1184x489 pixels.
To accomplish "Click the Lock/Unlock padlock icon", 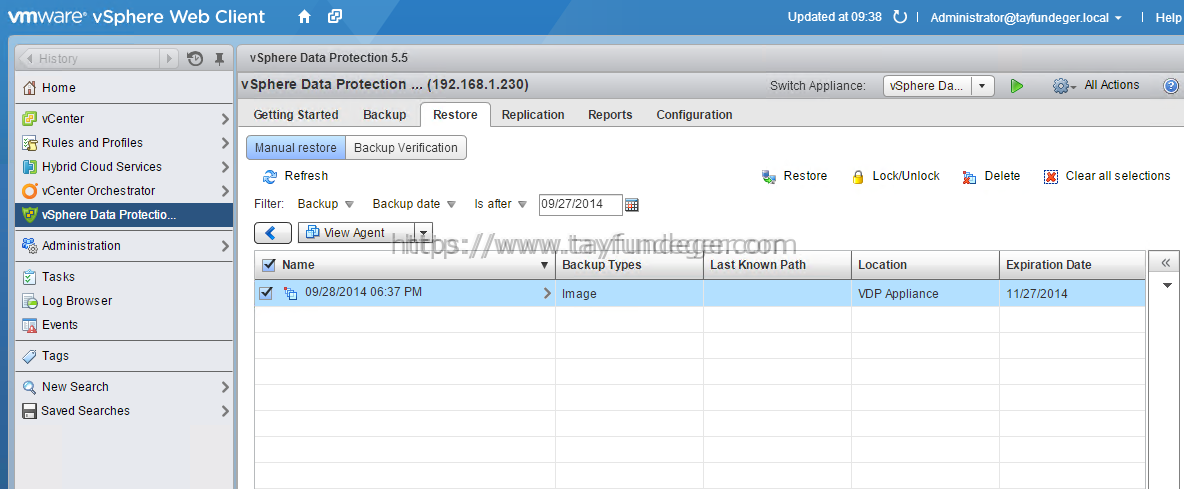I will 858,177.
